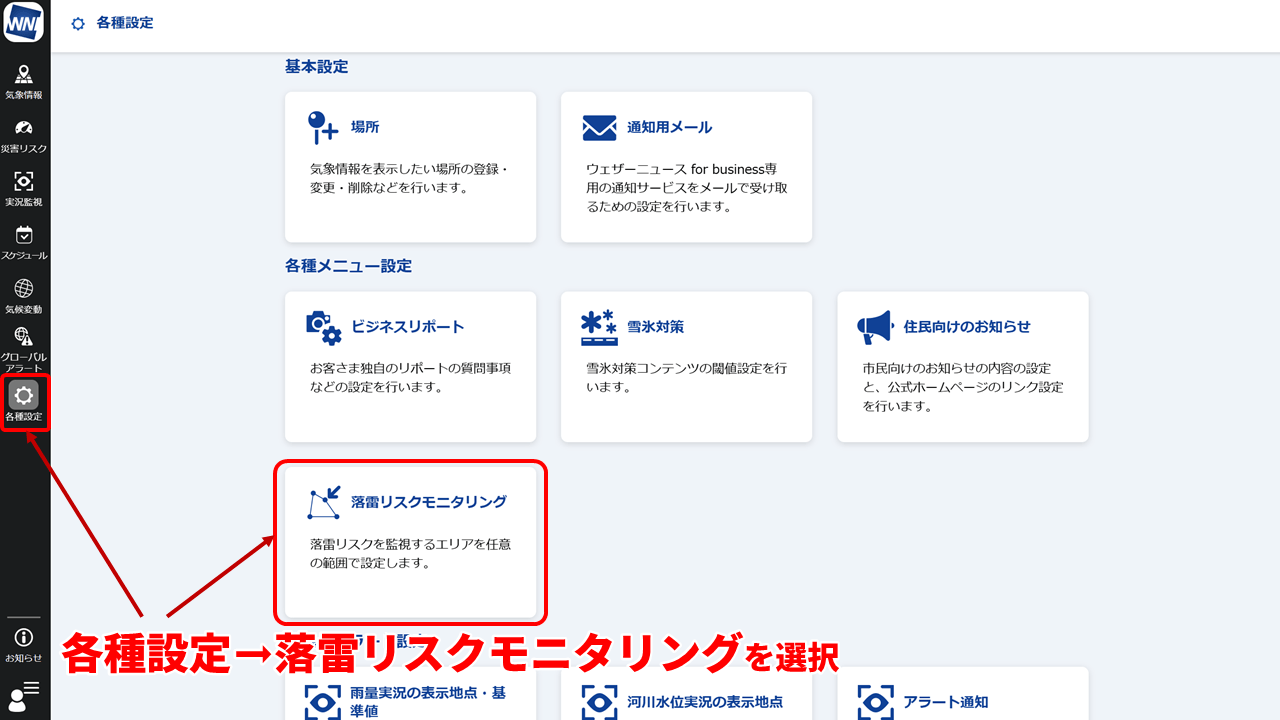Open 河川水位実況の表示地点 card
The image size is (1280, 720).
coord(686,700)
